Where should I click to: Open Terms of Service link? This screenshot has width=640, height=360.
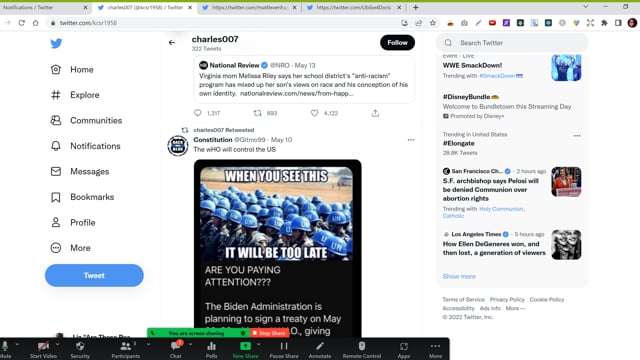click(463, 300)
